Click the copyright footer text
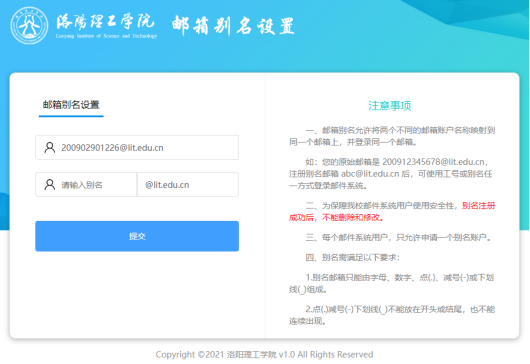 pos(264,355)
